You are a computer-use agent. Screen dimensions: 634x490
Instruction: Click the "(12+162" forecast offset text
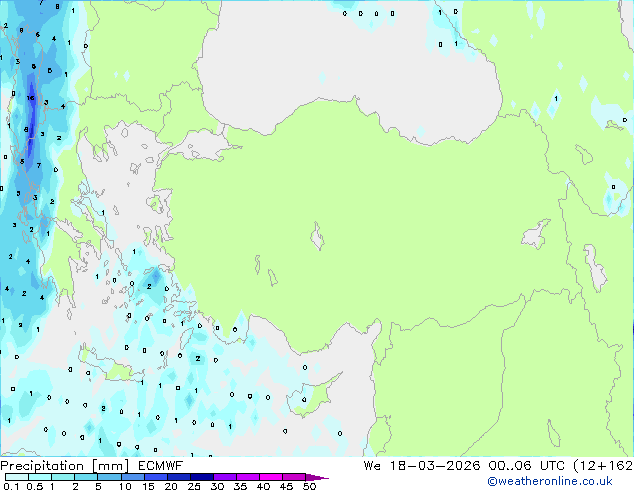pos(603,466)
